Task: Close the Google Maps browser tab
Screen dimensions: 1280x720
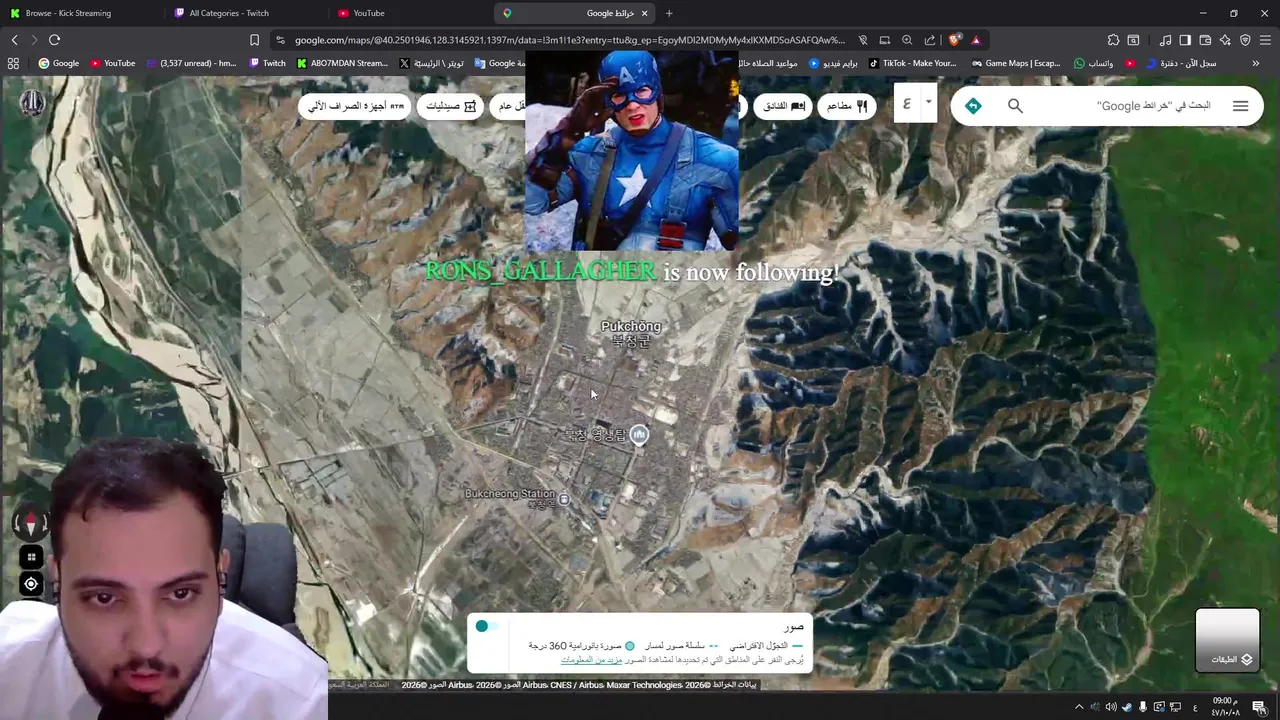Action: 645,13
